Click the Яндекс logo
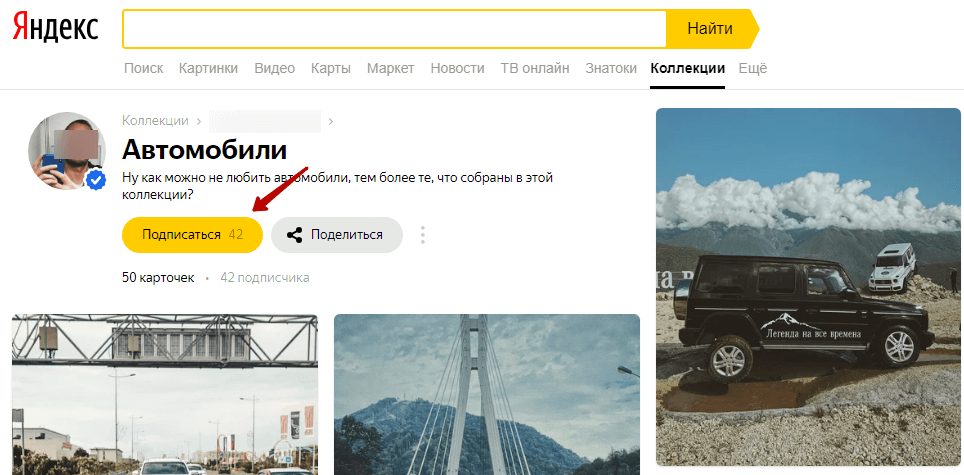The width and height of the screenshot is (964, 475). [55, 28]
